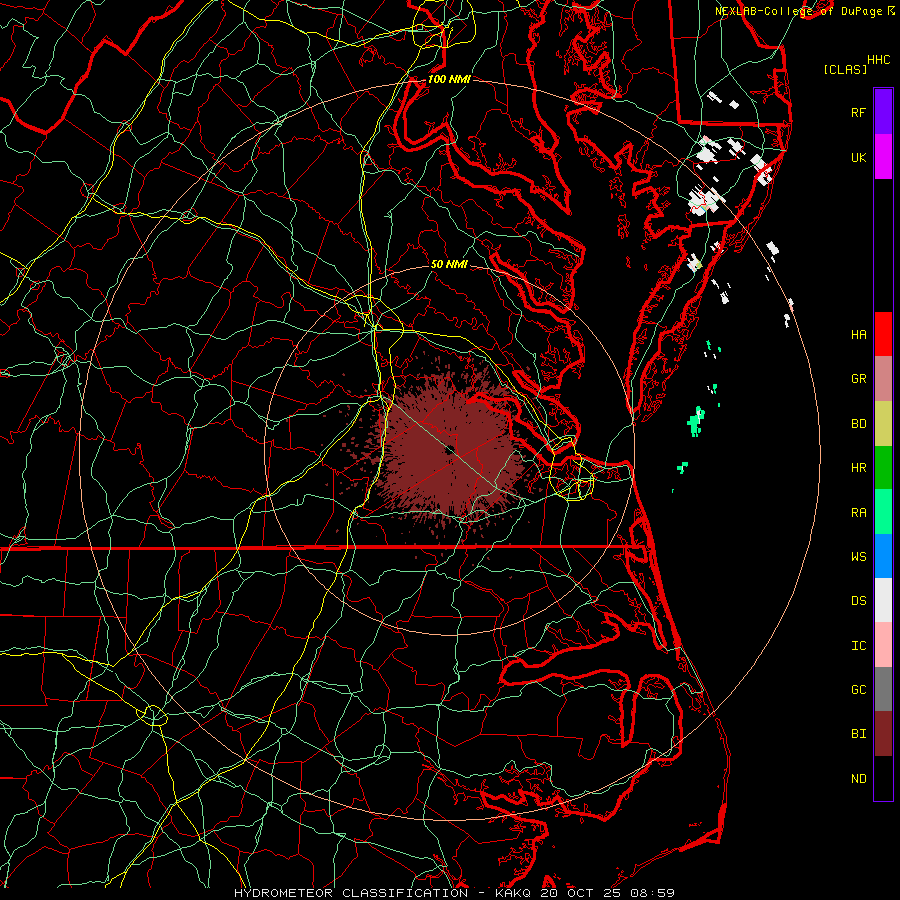Click the 50 NMI range ring label
The height and width of the screenshot is (900, 900).
tap(449, 264)
